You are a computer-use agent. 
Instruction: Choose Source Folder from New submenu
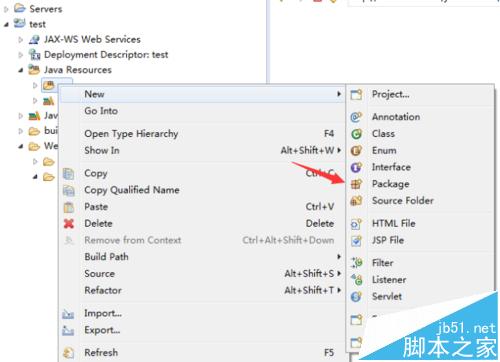coord(420,201)
